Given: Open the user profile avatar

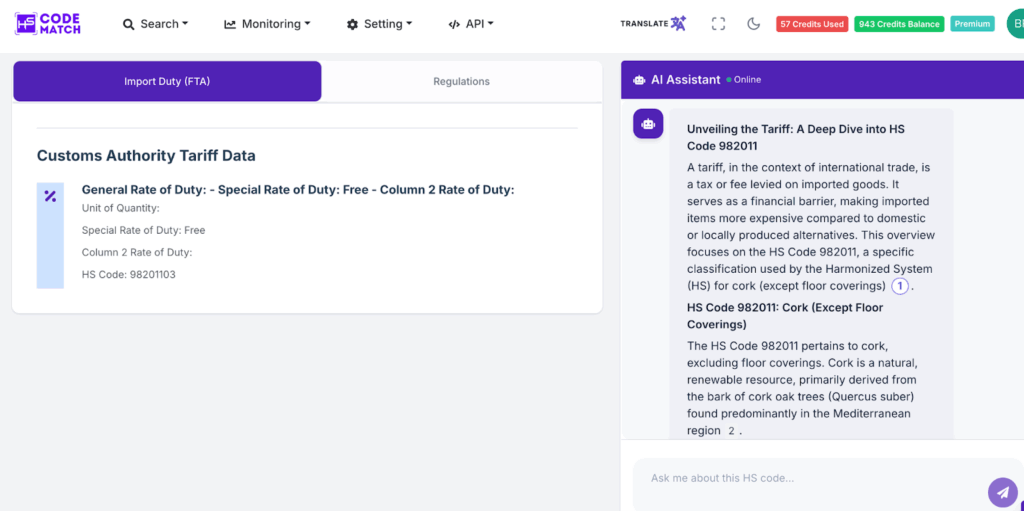Looking at the screenshot, I should click(x=1015, y=24).
